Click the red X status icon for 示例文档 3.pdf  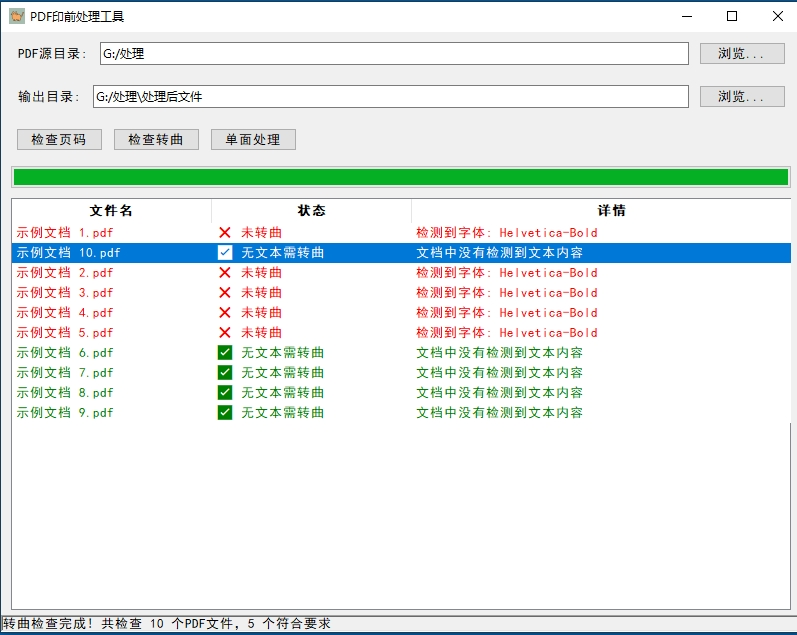coord(225,293)
